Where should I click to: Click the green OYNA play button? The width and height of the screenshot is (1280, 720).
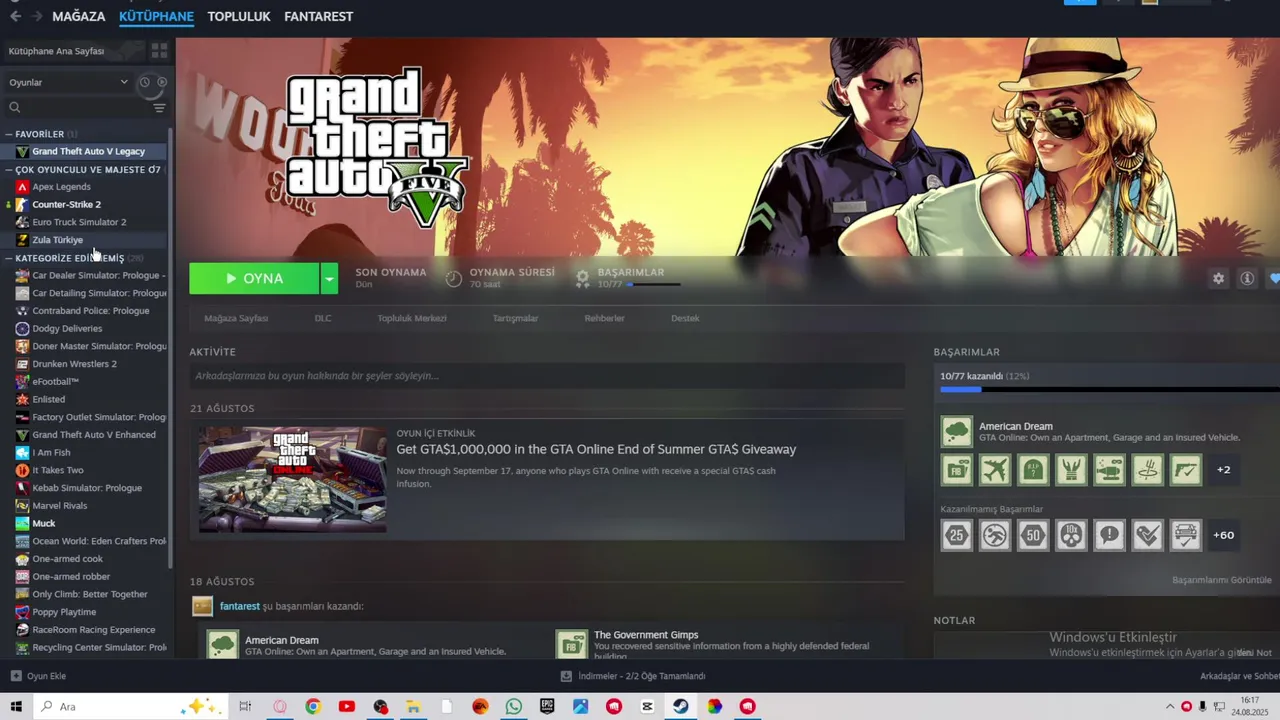click(x=254, y=279)
